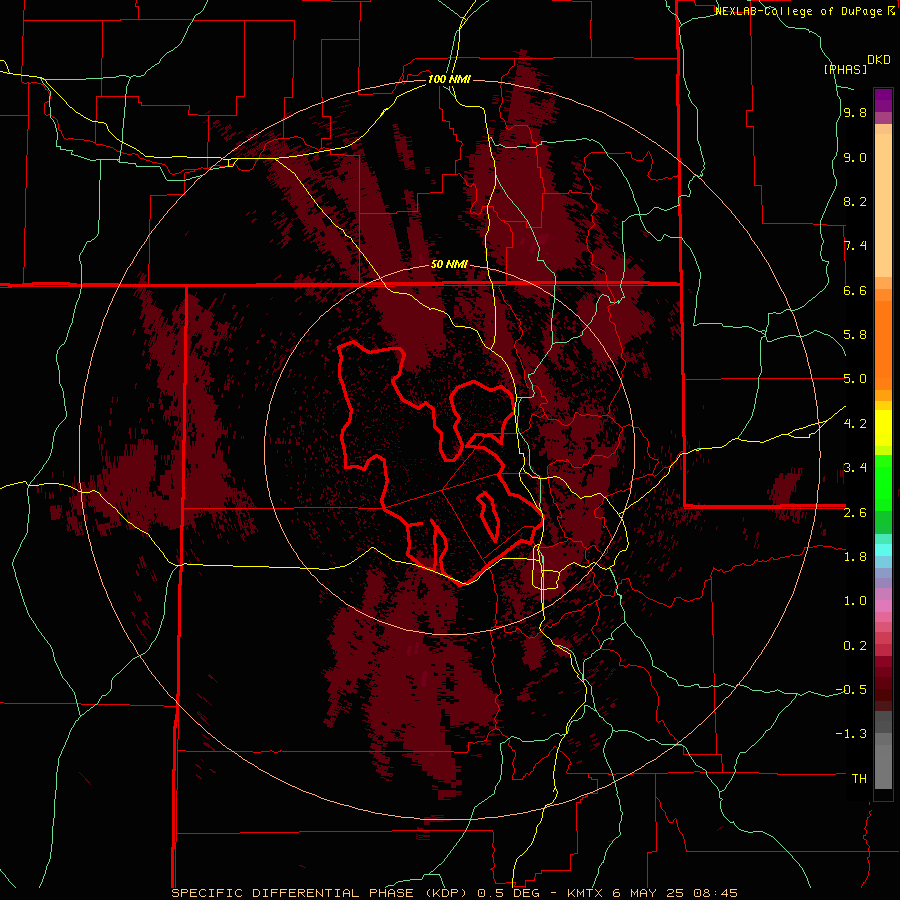Viewport: 900px width, 900px height.
Task: Pick the bright yellow segment of the color bar
Action: coord(883,428)
